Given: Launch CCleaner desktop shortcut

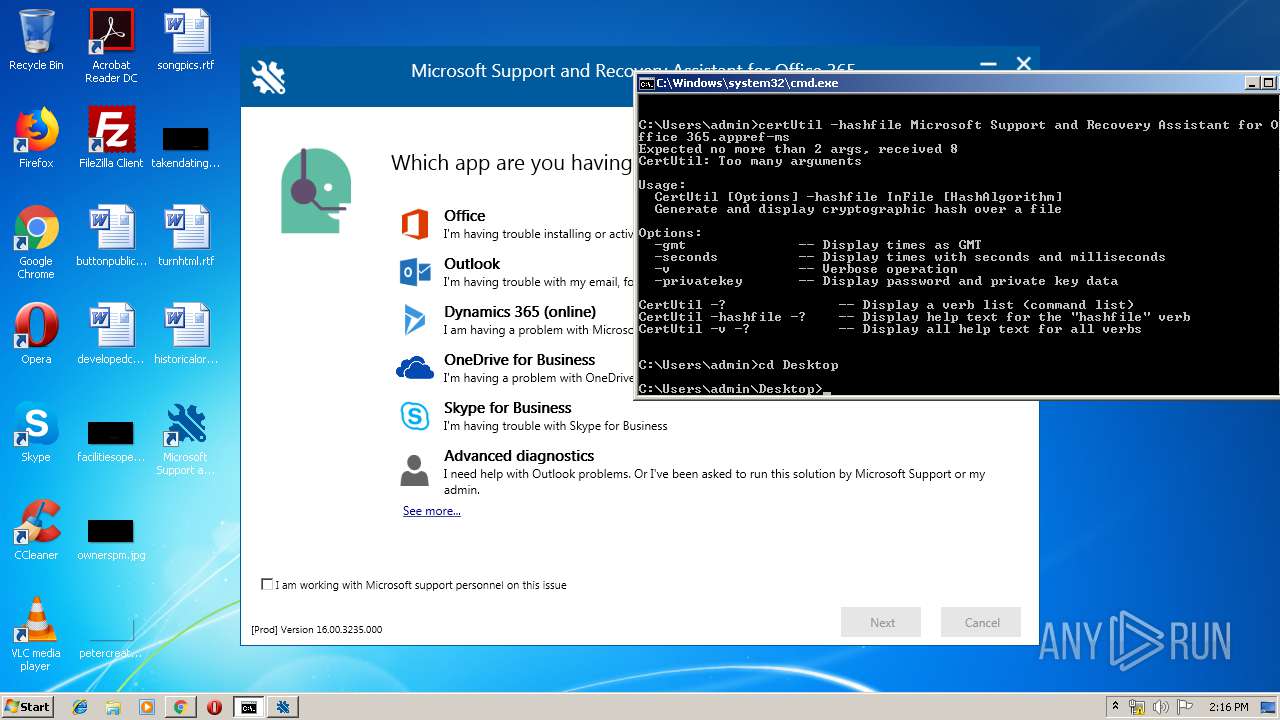Looking at the screenshot, I should pyautogui.click(x=36, y=530).
